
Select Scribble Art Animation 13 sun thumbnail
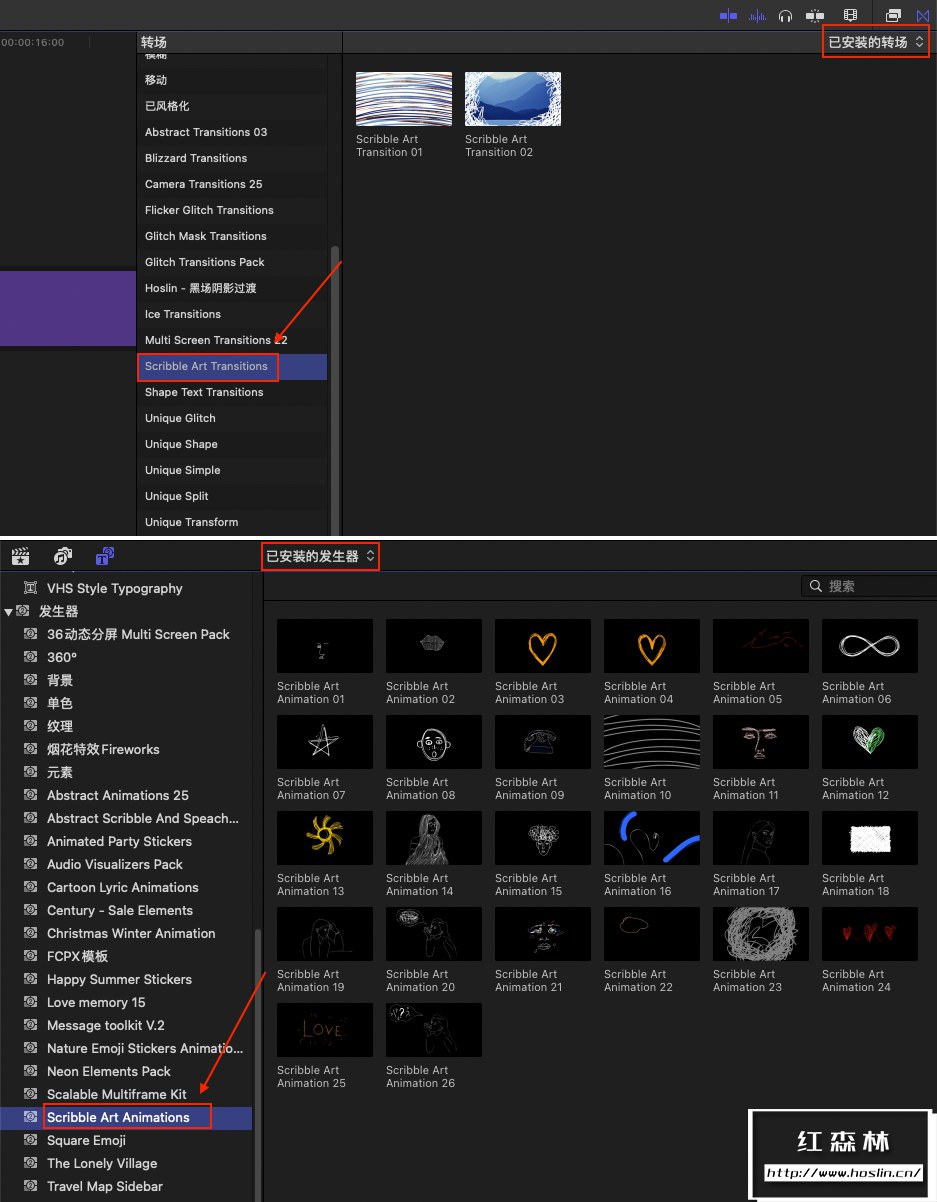(x=325, y=838)
